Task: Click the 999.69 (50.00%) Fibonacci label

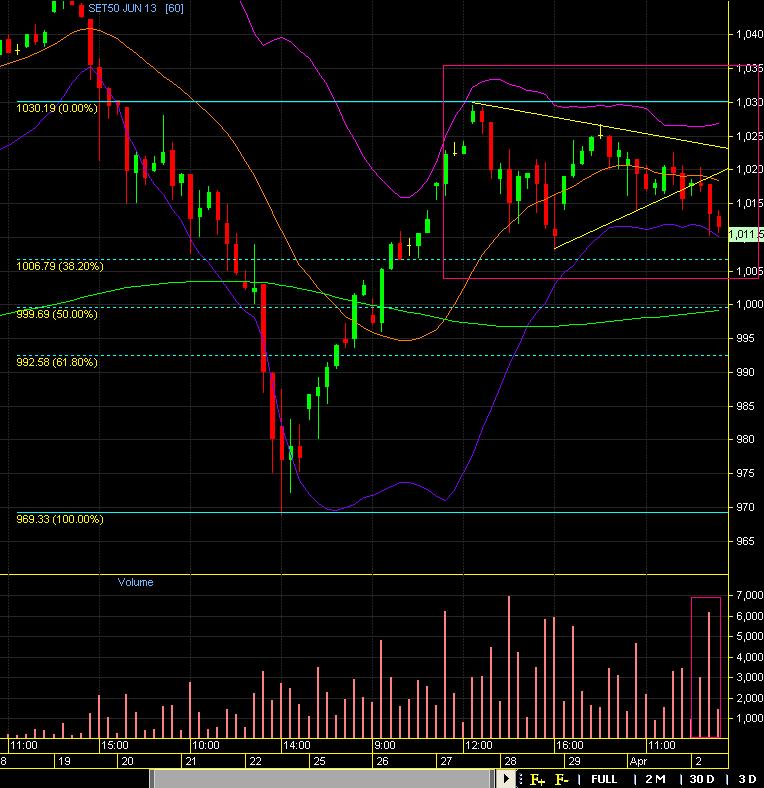Action: pyautogui.click(x=57, y=314)
